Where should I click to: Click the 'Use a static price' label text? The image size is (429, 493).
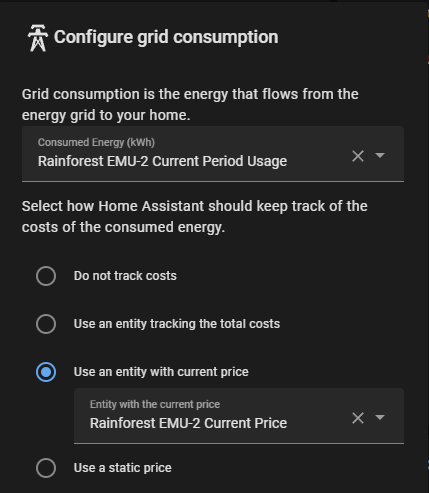[x=123, y=468]
